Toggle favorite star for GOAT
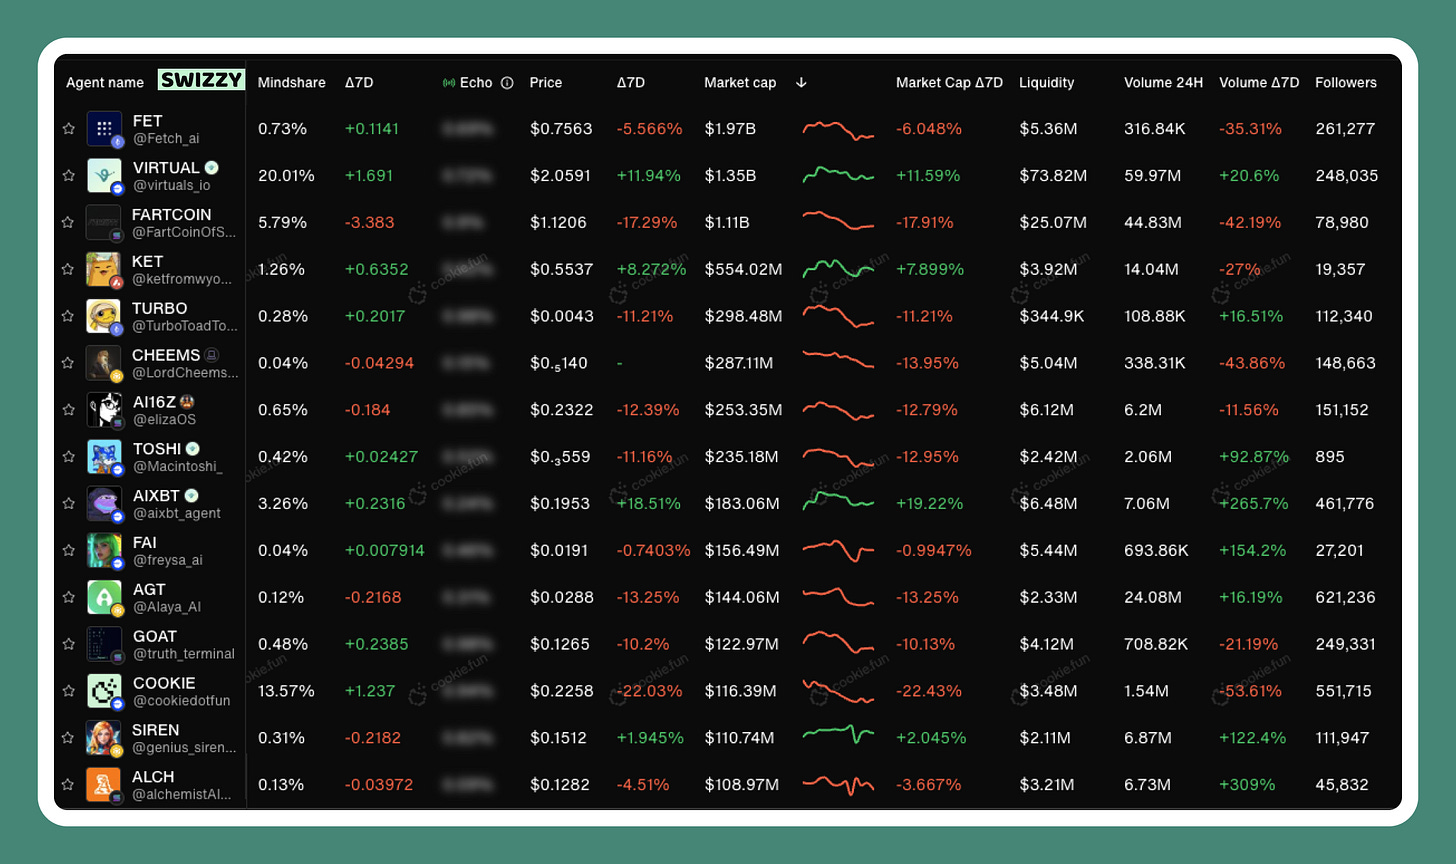 point(68,645)
